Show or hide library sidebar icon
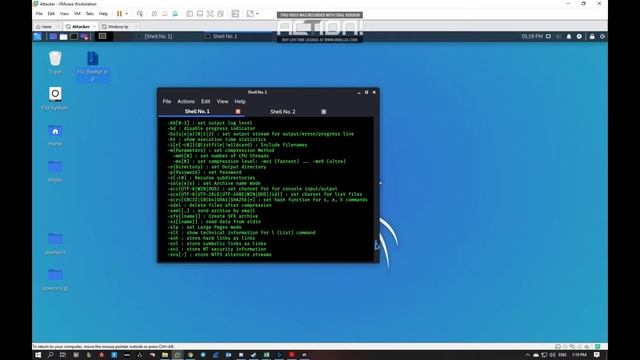The height and width of the screenshot is (360, 640). (x=189, y=13)
